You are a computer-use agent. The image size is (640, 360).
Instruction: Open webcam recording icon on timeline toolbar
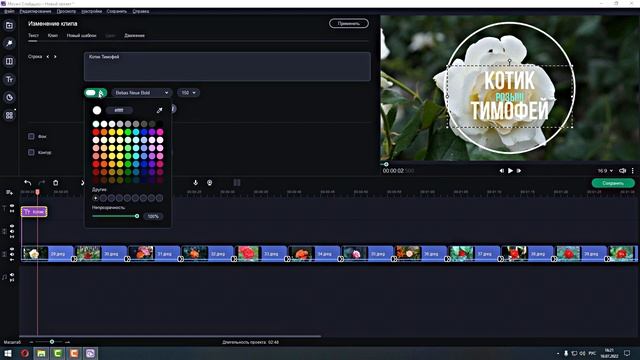pos(209,182)
